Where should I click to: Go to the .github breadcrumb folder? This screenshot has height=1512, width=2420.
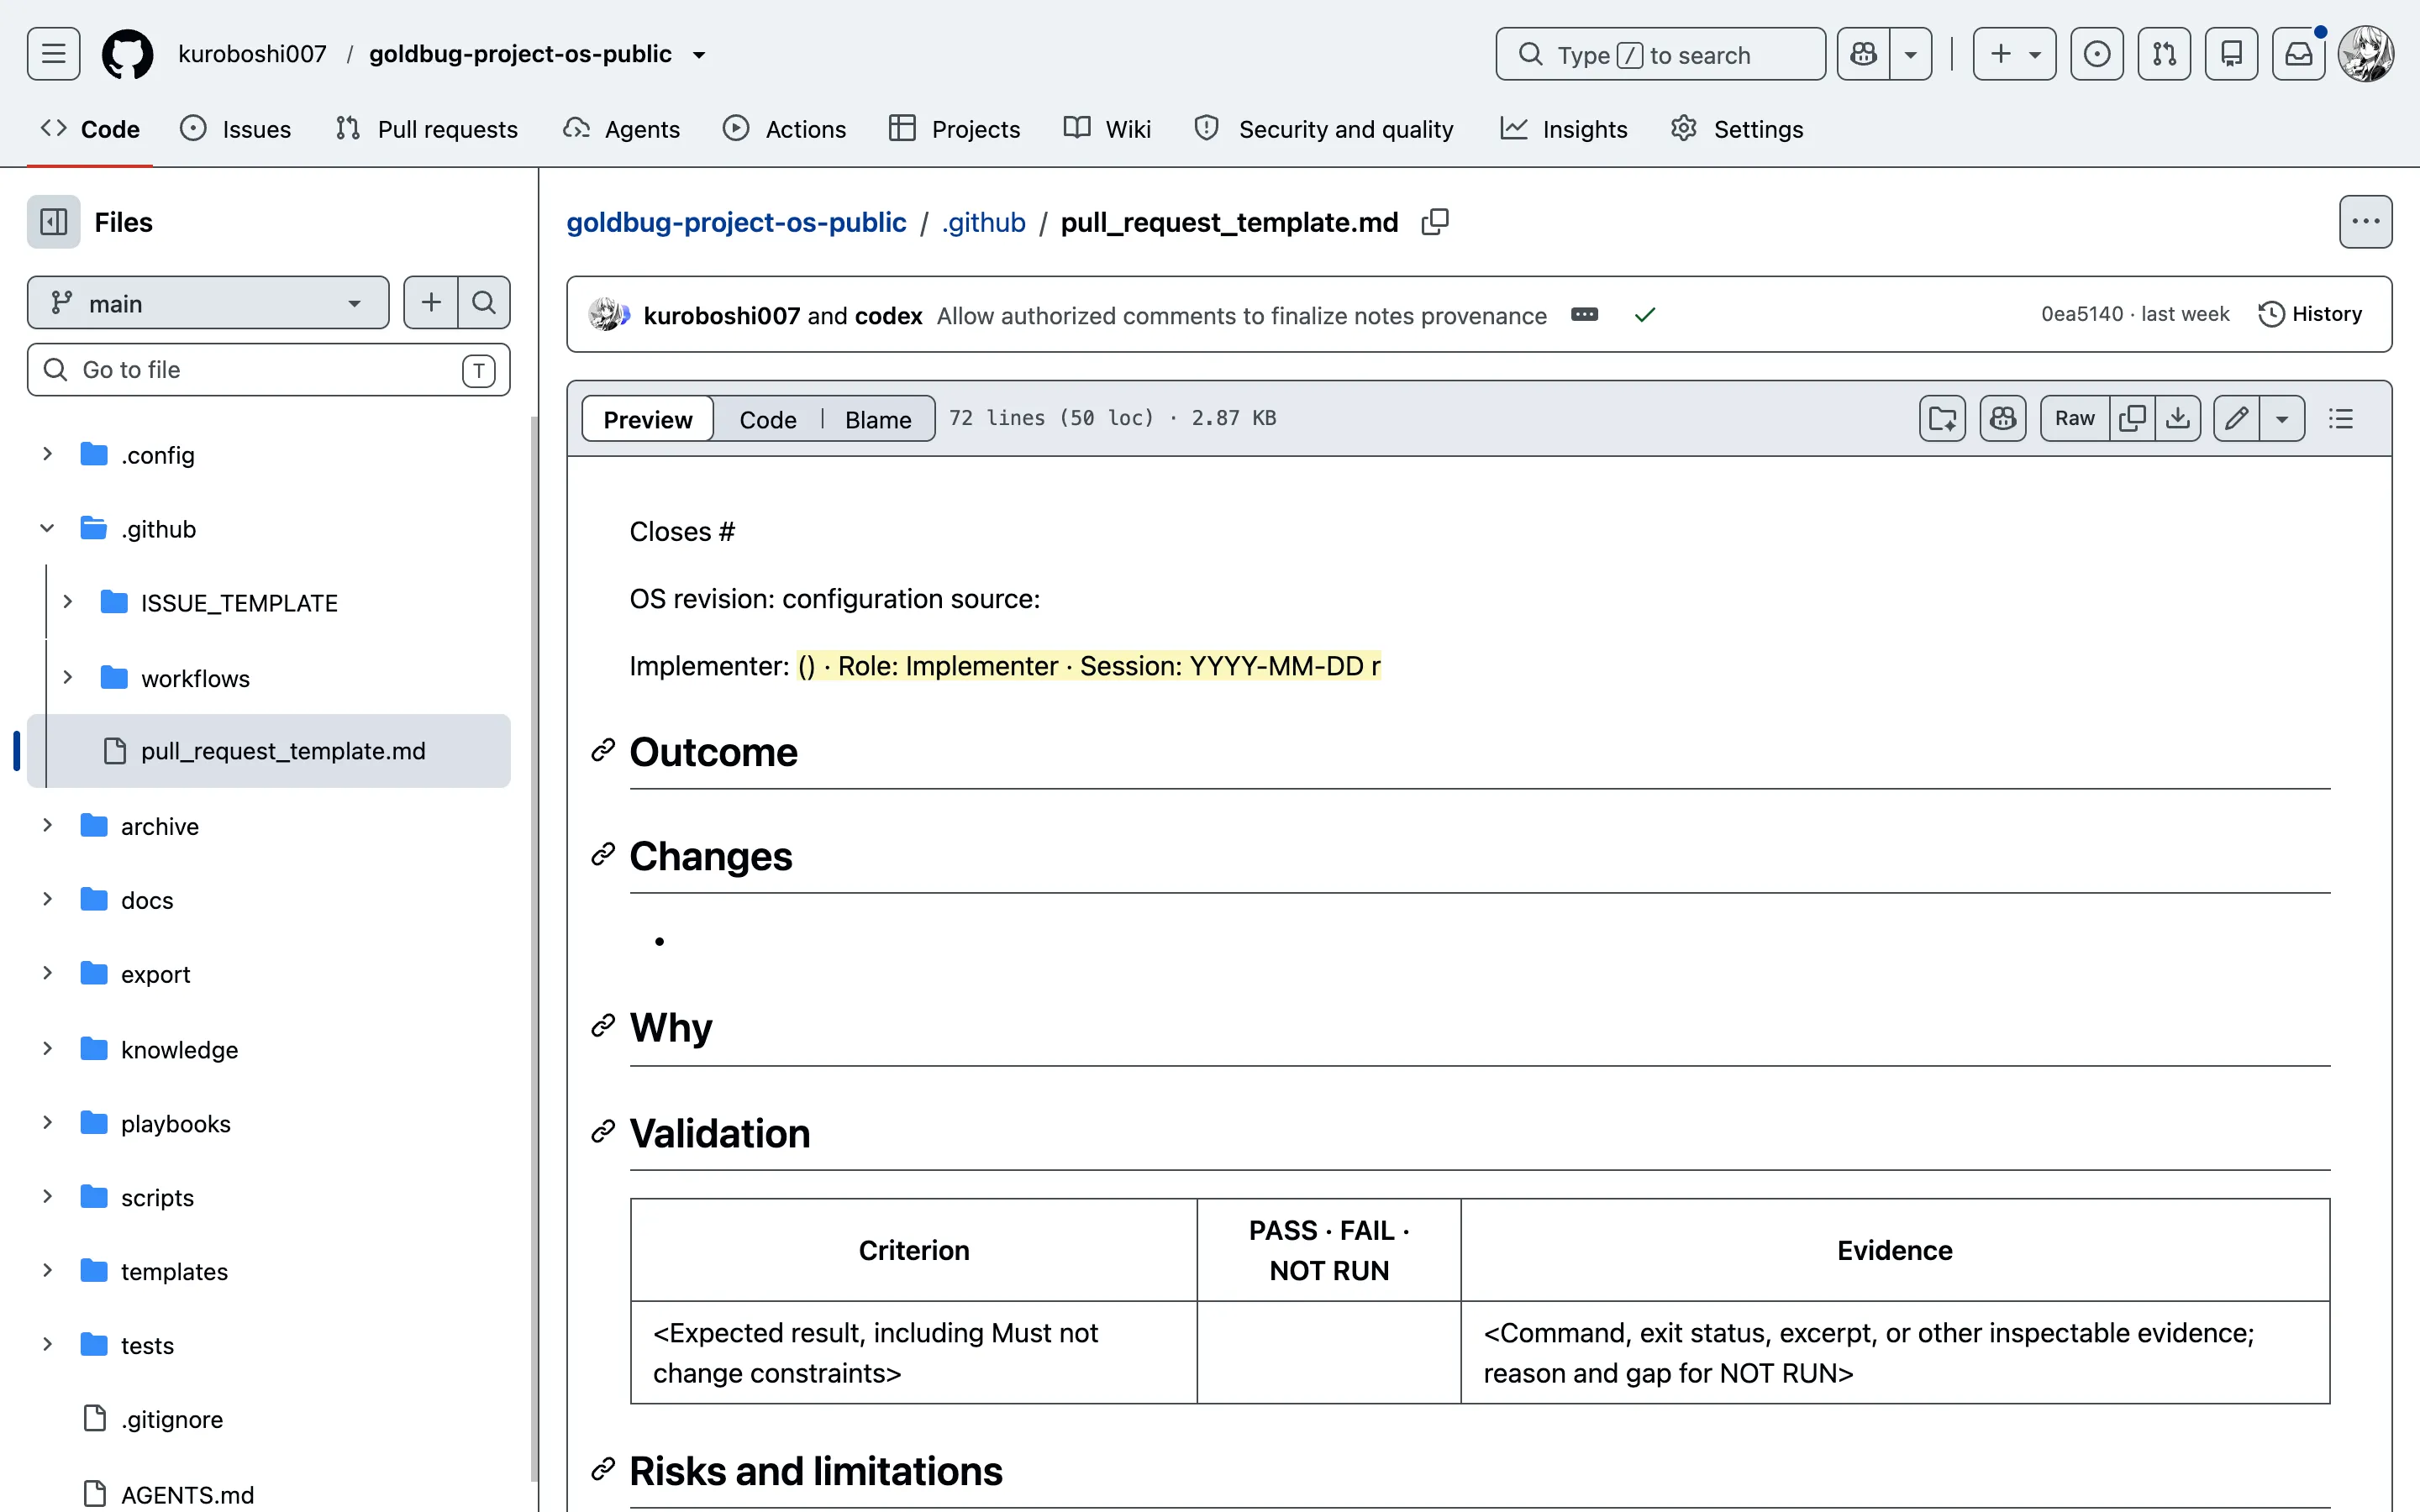984,222
